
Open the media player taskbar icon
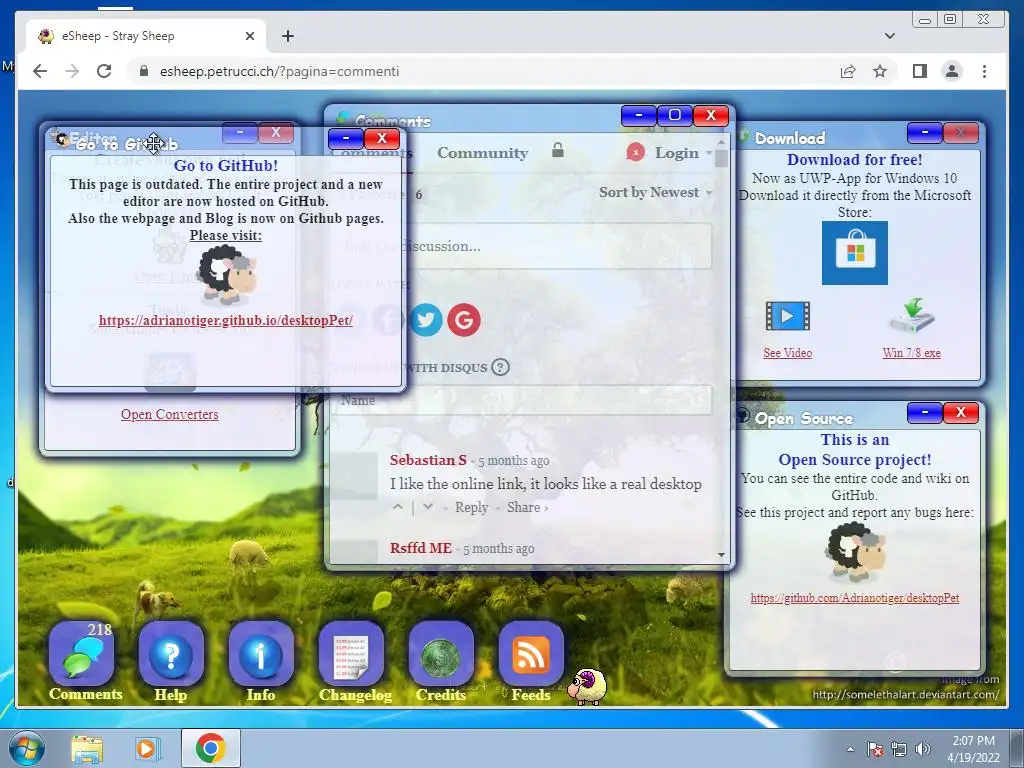148,748
